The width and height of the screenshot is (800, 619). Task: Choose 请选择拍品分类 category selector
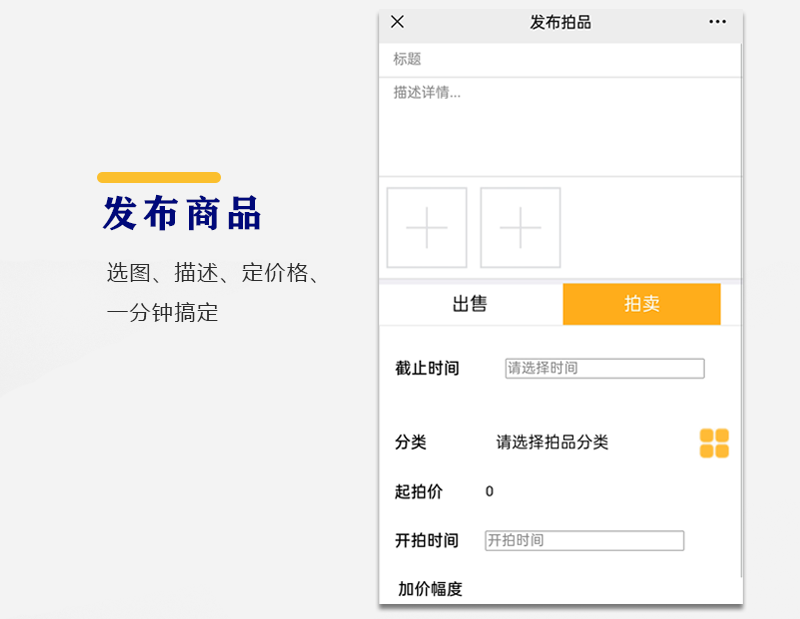[x=552, y=442]
